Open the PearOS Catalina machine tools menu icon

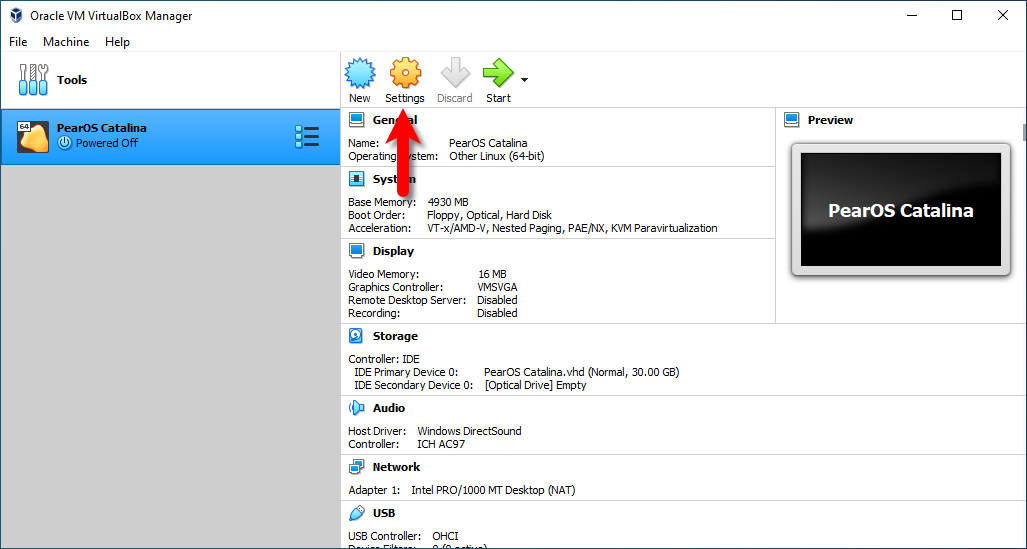[x=307, y=136]
